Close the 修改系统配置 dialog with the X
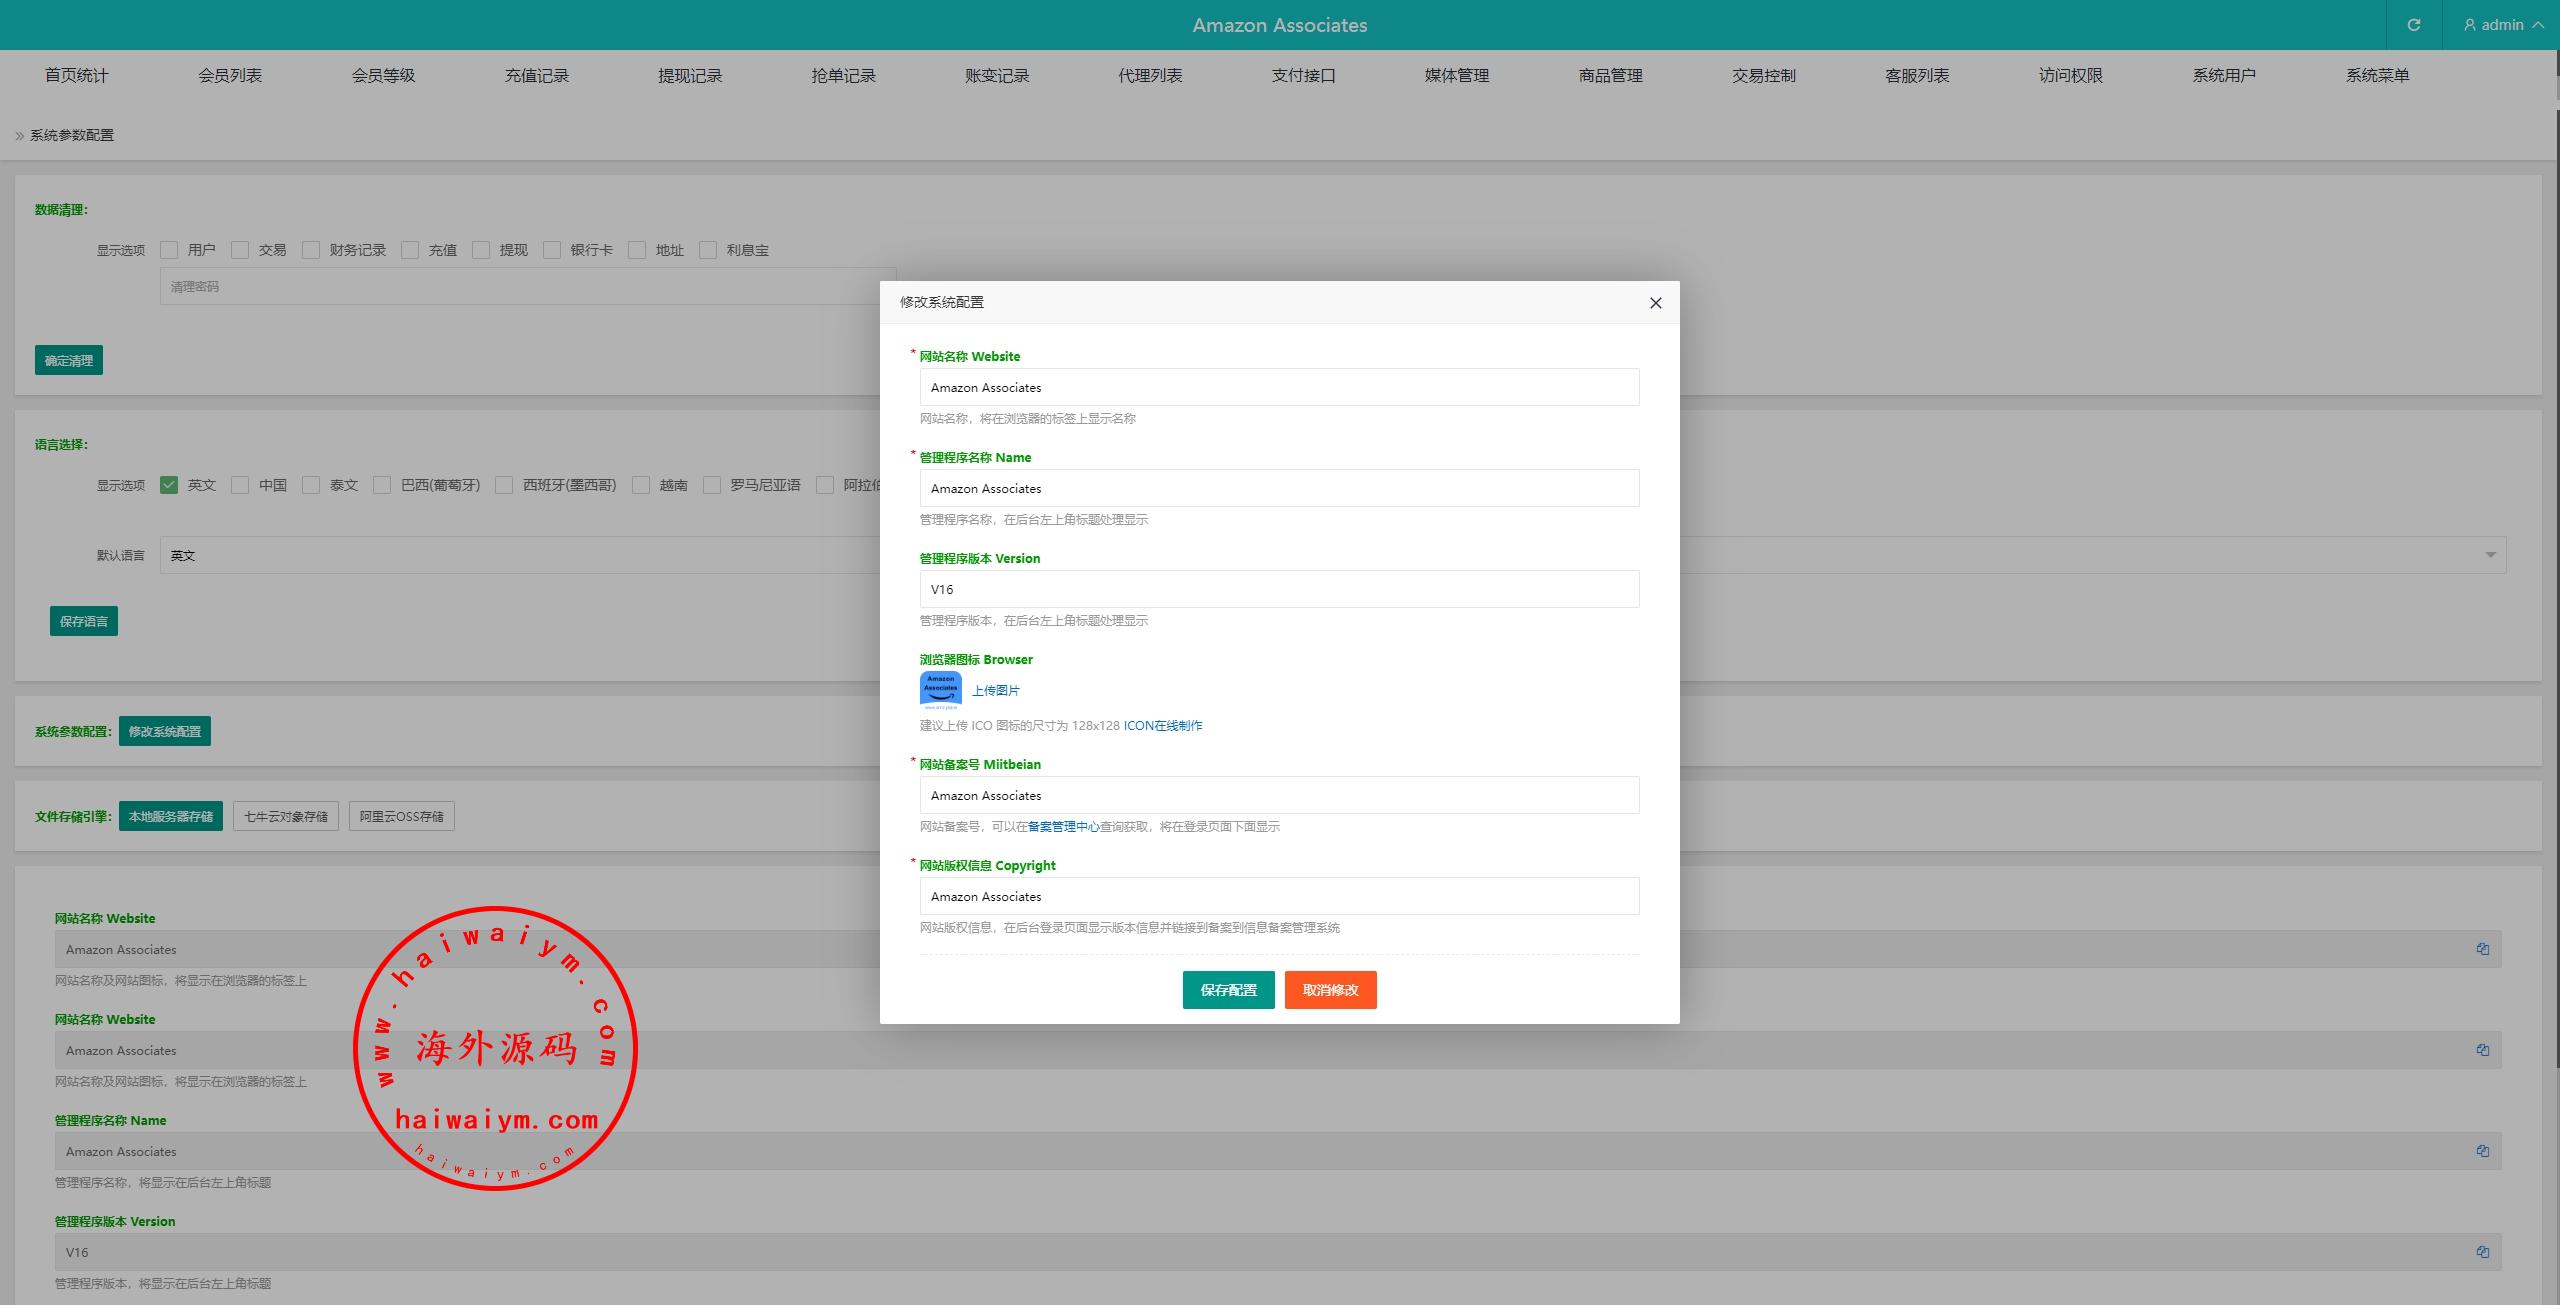The height and width of the screenshot is (1305, 2560). [1655, 303]
